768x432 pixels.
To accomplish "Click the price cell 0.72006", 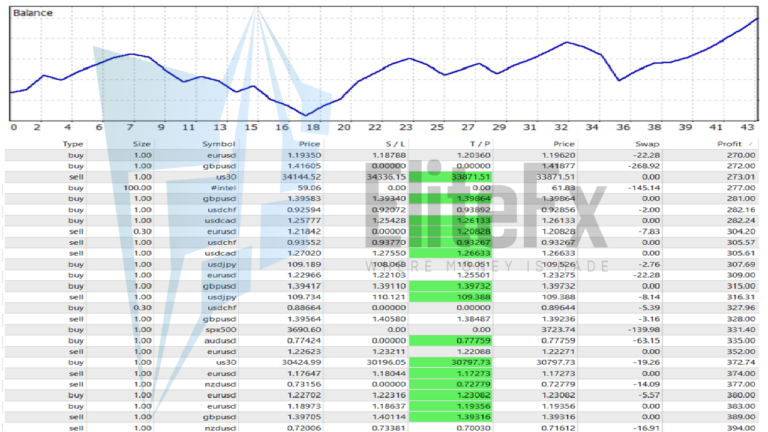I will [x=304, y=428].
